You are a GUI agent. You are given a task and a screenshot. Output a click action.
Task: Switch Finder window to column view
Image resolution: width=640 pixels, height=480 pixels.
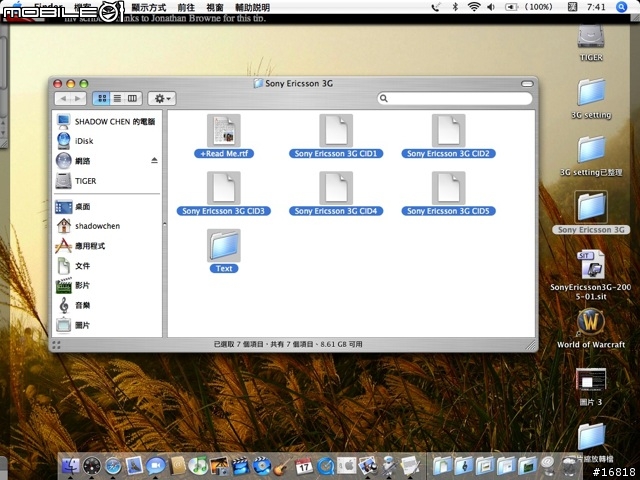[133, 98]
